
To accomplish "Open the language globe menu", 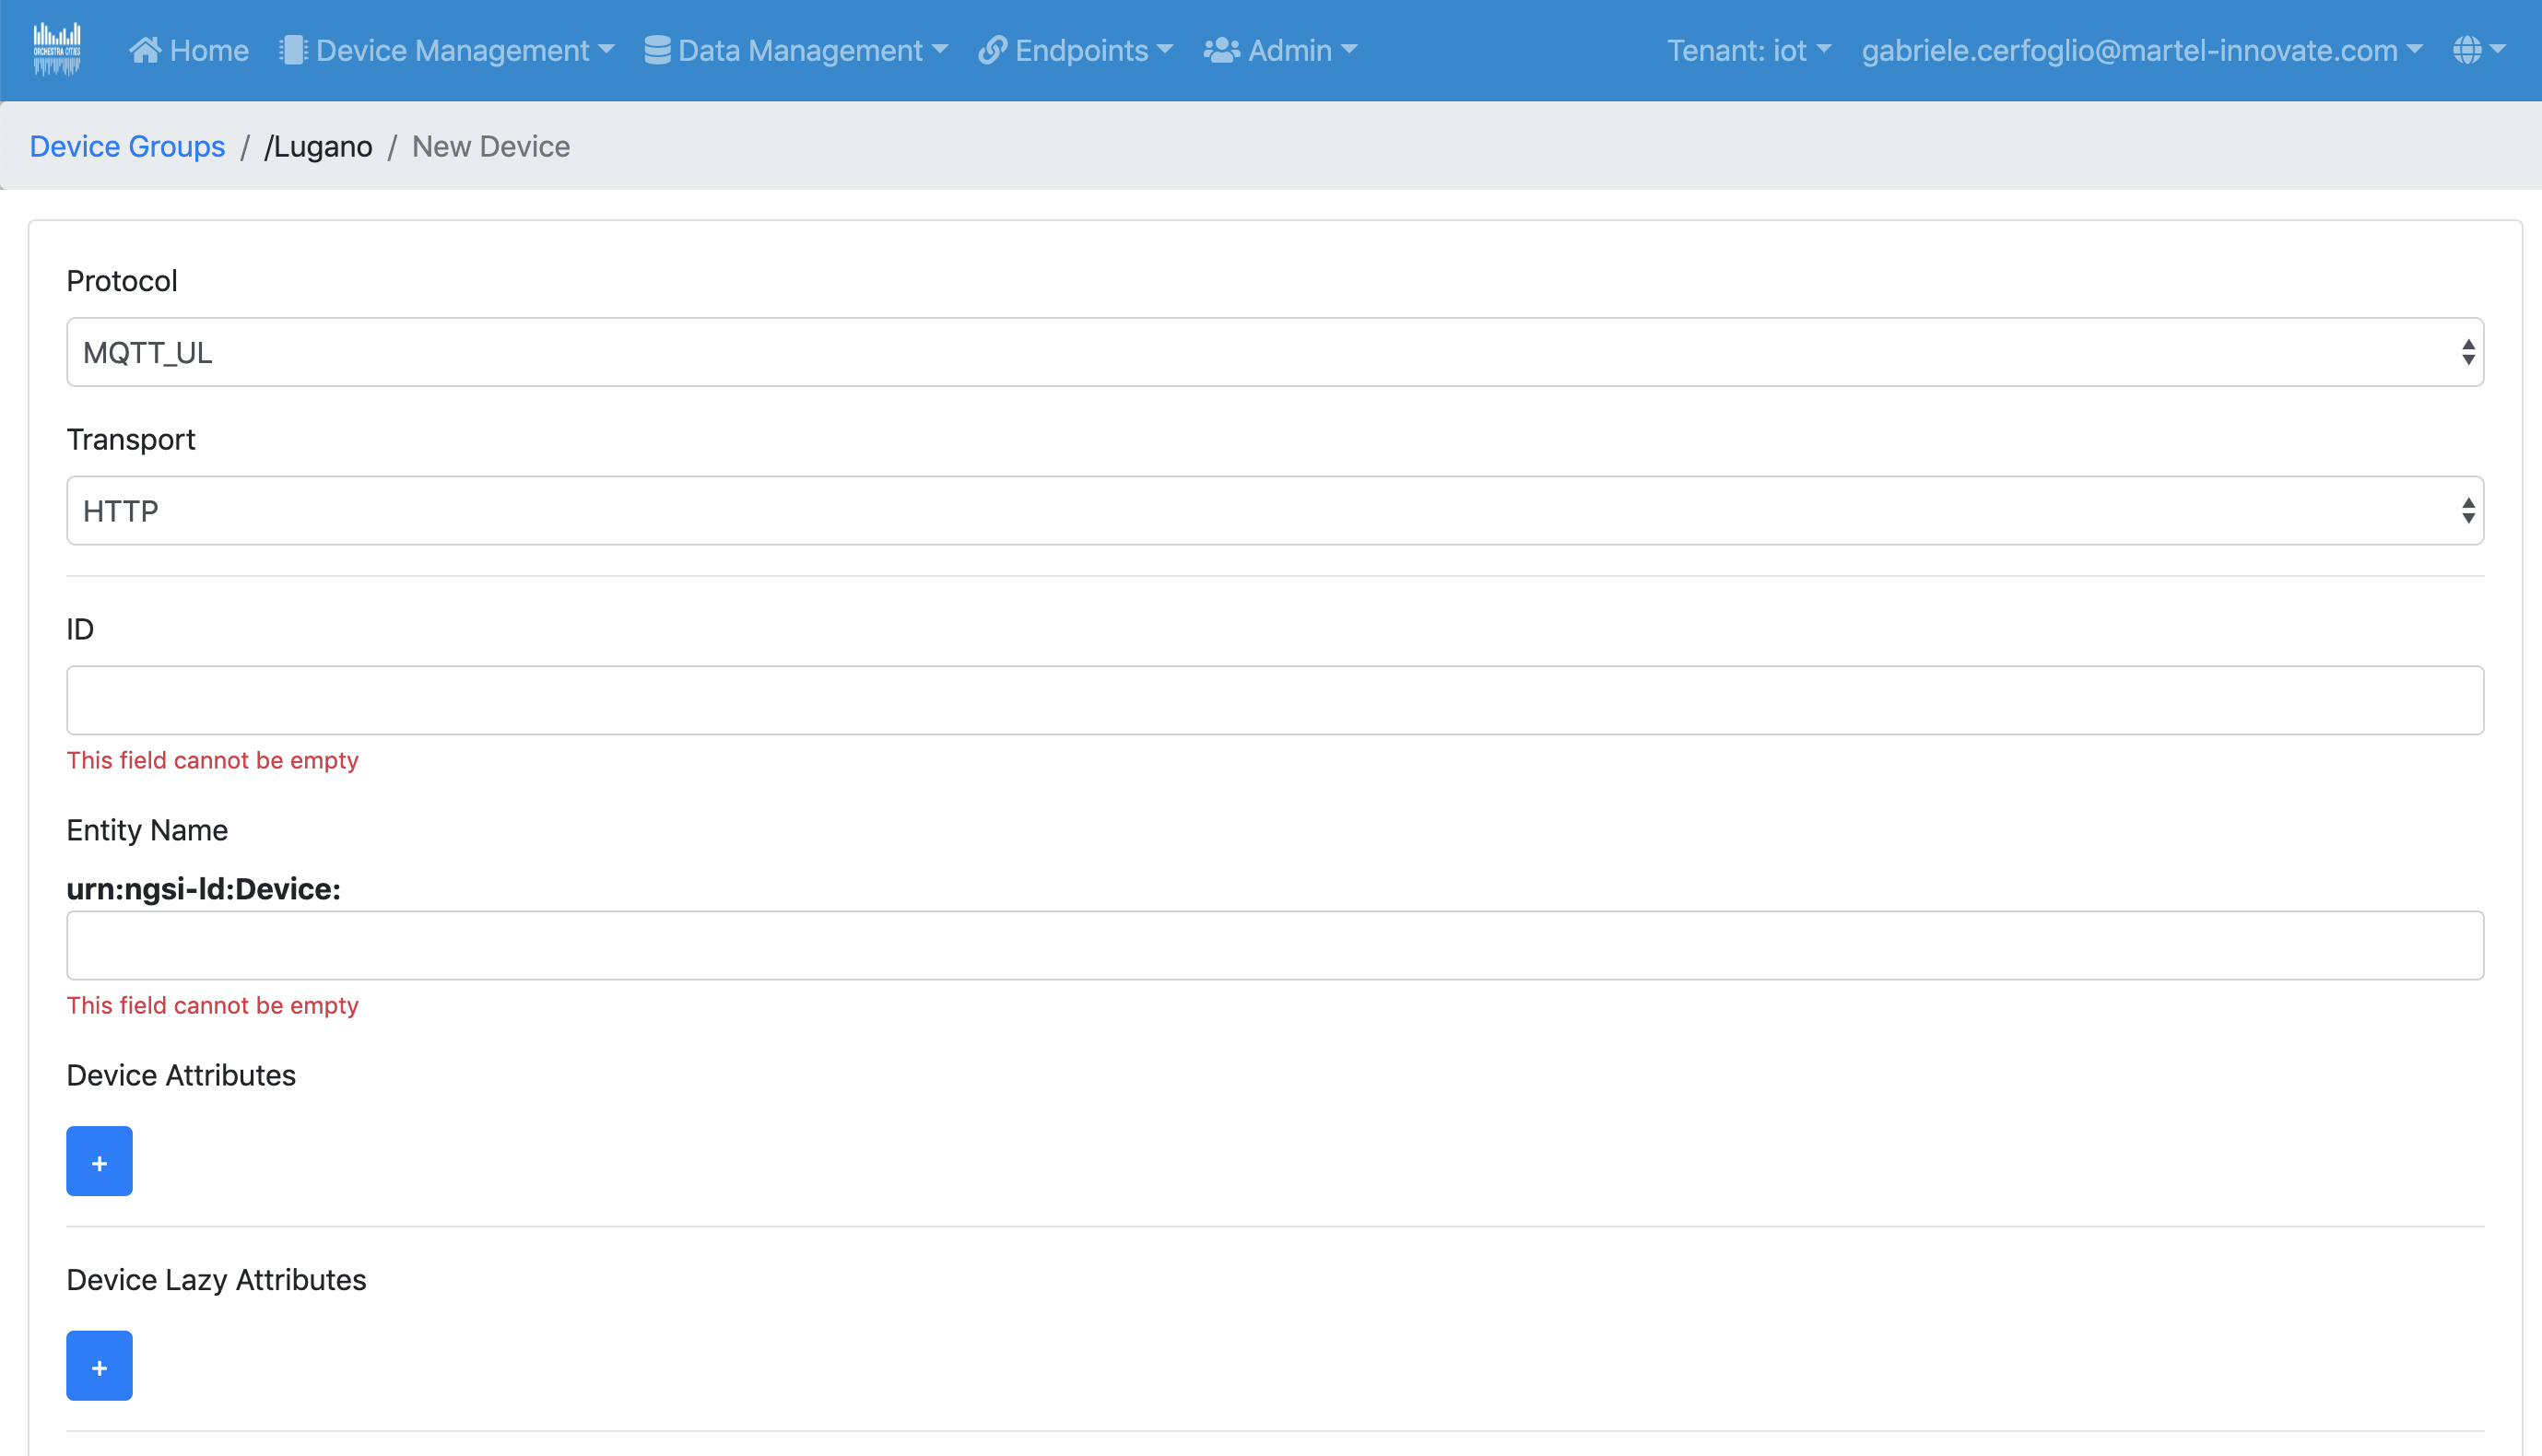I will [x=2478, y=50].
